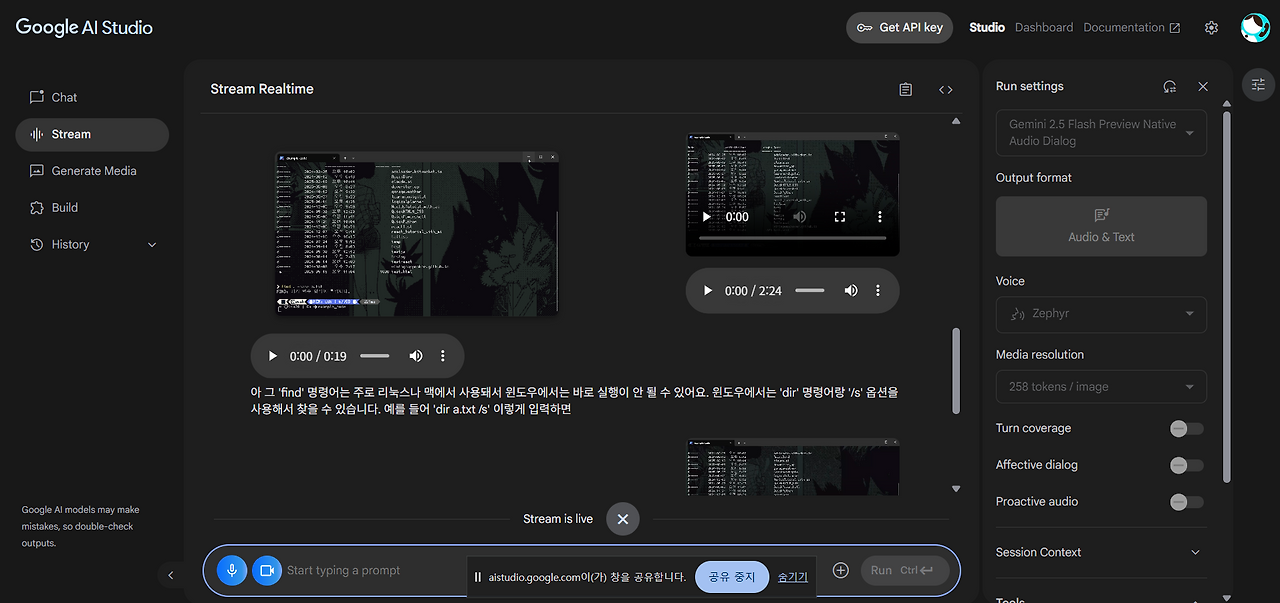The image size is (1280, 603).
Task: Open the Dashboard tab
Action: click(1044, 27)
